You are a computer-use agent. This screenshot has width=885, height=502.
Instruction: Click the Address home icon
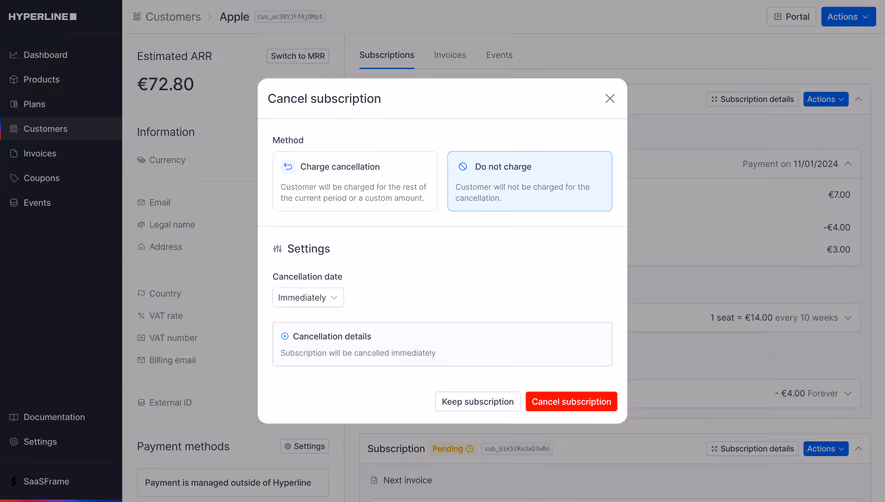coord(141,247)
